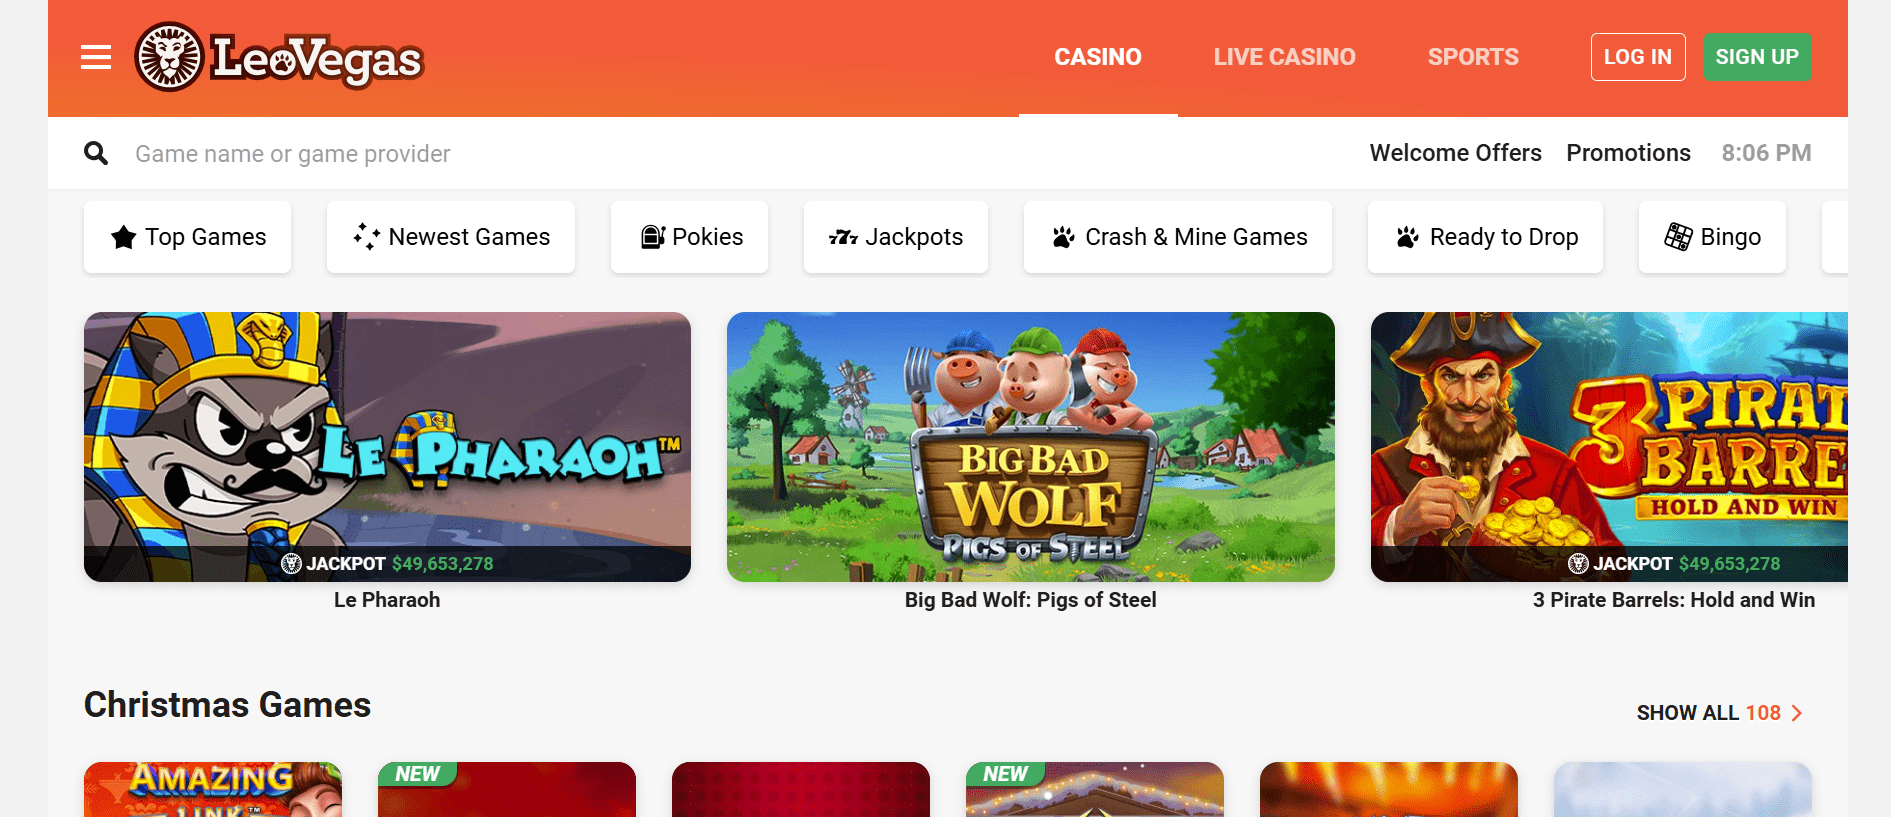The width and height of the screenshot is (1891, 817).
Task: Open the Le Pharaoh game thumbnail
Action: click(x=387, y=447)
